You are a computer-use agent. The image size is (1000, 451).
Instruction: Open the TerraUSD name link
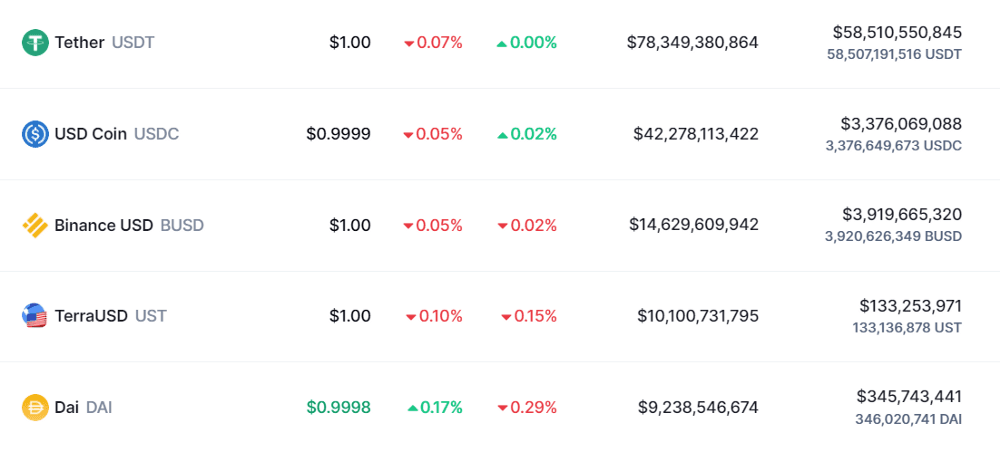91,316
